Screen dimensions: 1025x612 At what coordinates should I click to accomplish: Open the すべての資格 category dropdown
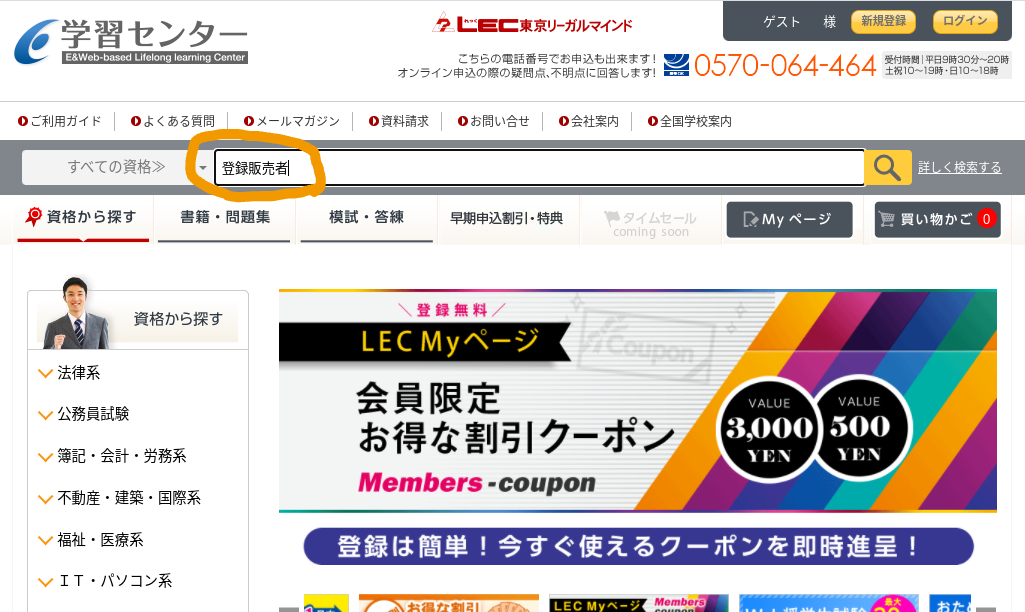[x=116, y=167]
